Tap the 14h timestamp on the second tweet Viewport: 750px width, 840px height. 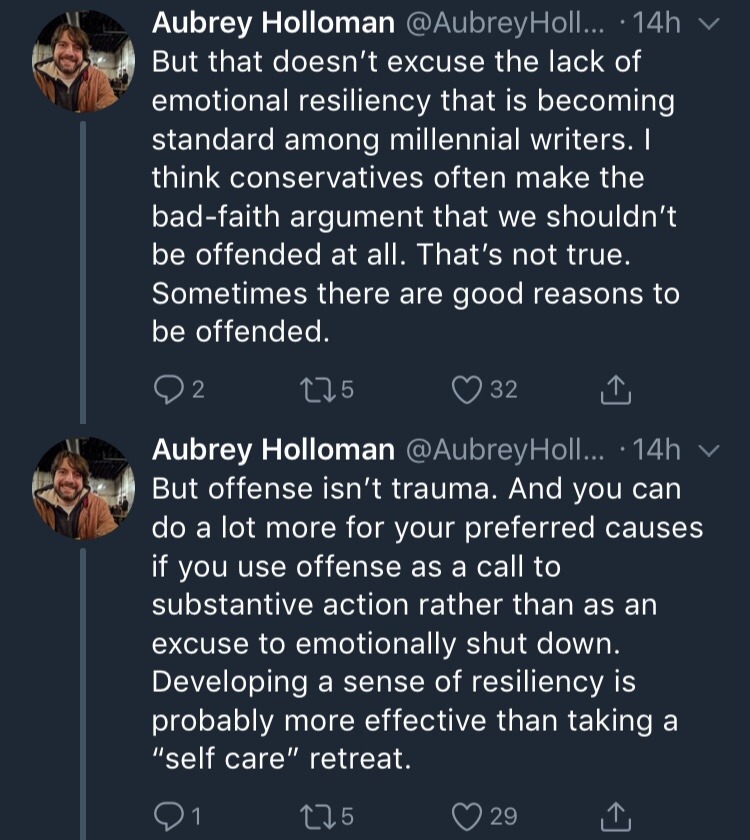[656, 451]
